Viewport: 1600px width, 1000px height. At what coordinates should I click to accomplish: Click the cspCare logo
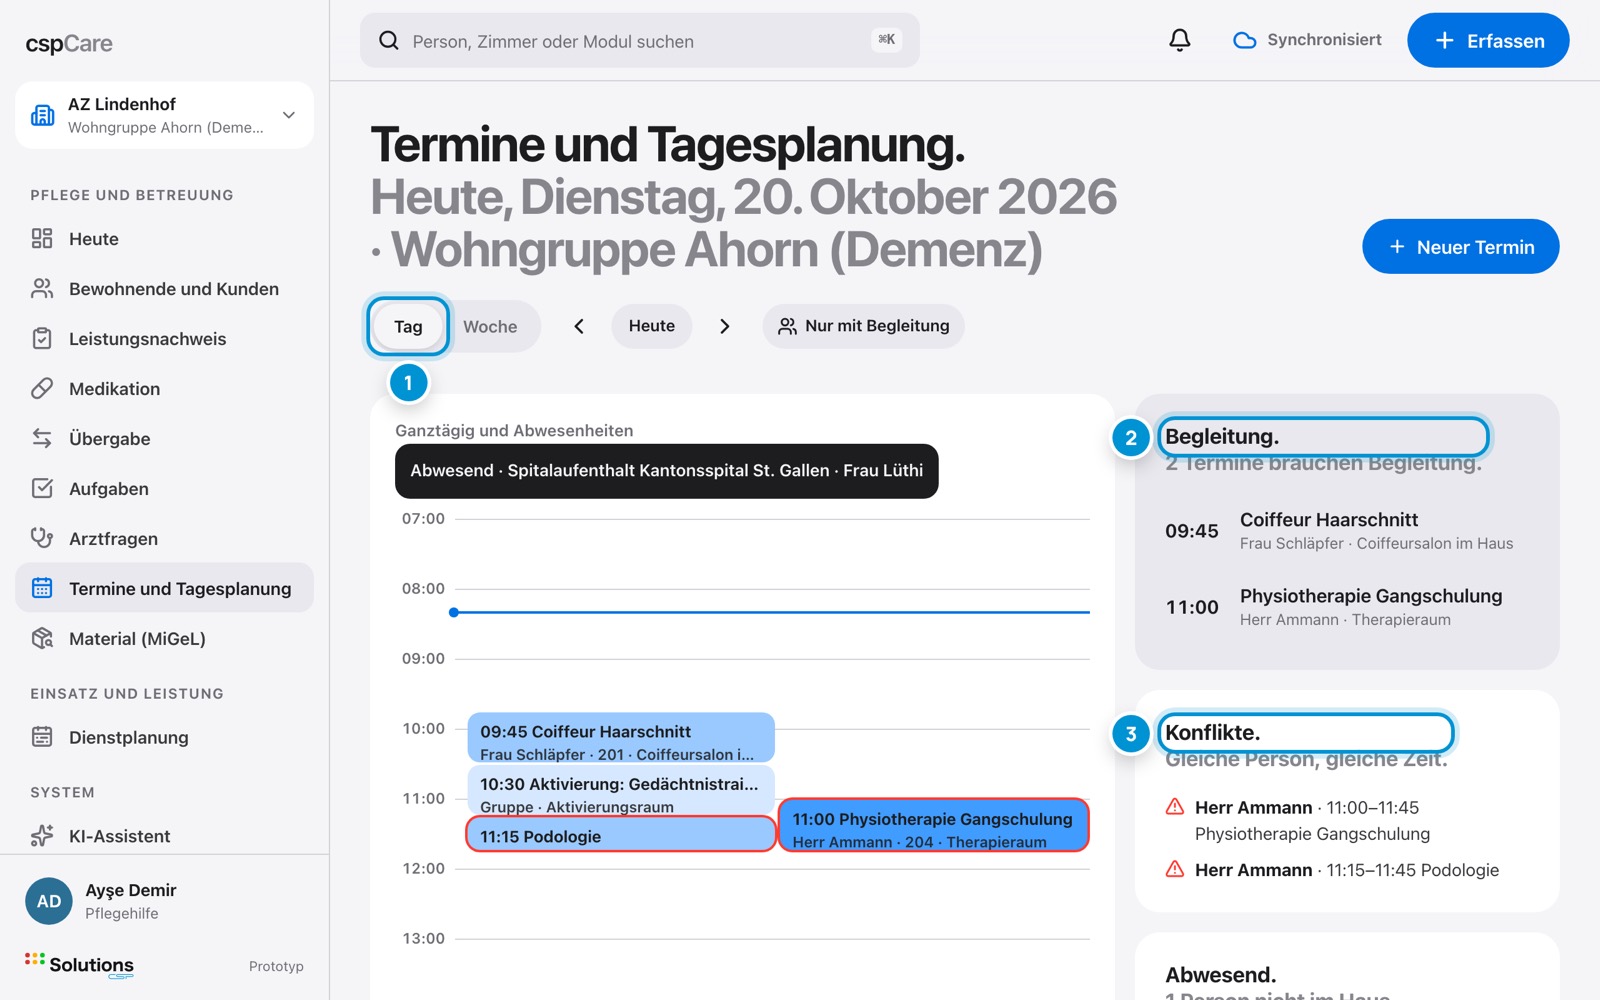[69, 43]
